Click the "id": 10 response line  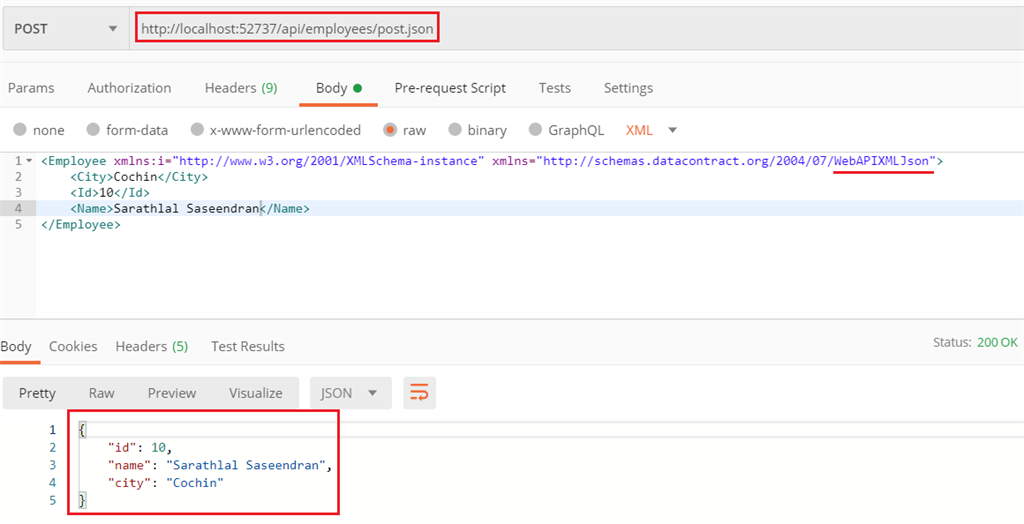(x=140, y=448)
